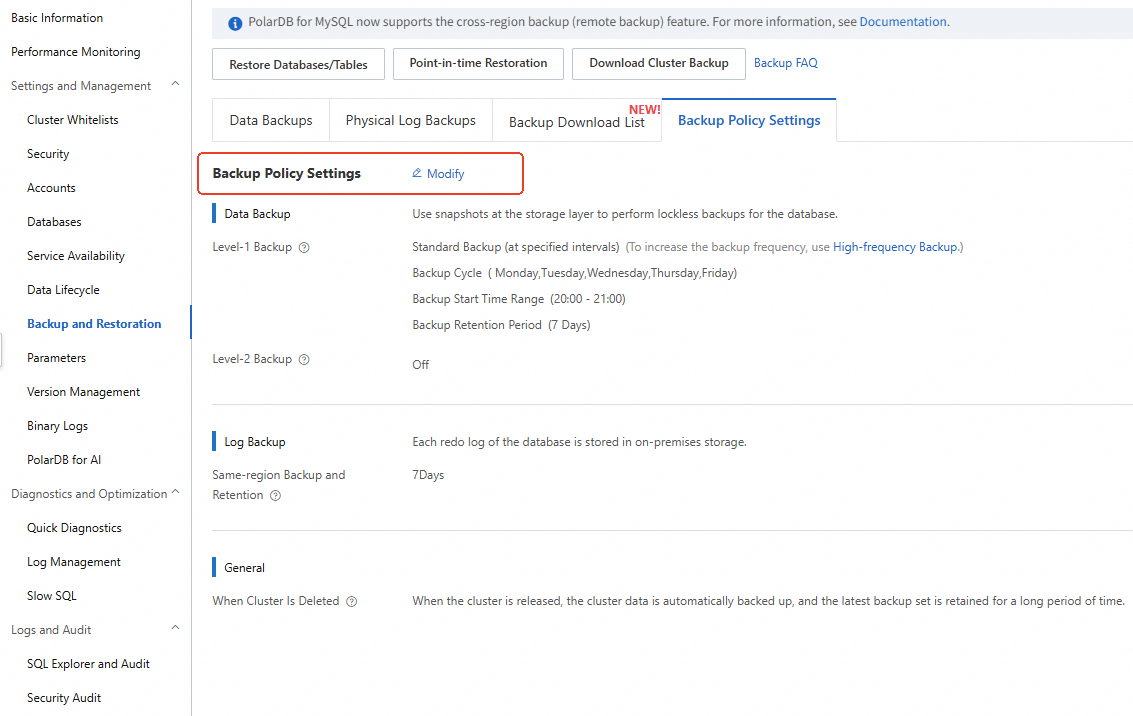Viewport: 1133px width, 716px height.
Task: Click the Download Cluster Backup button
Action: 659,64
